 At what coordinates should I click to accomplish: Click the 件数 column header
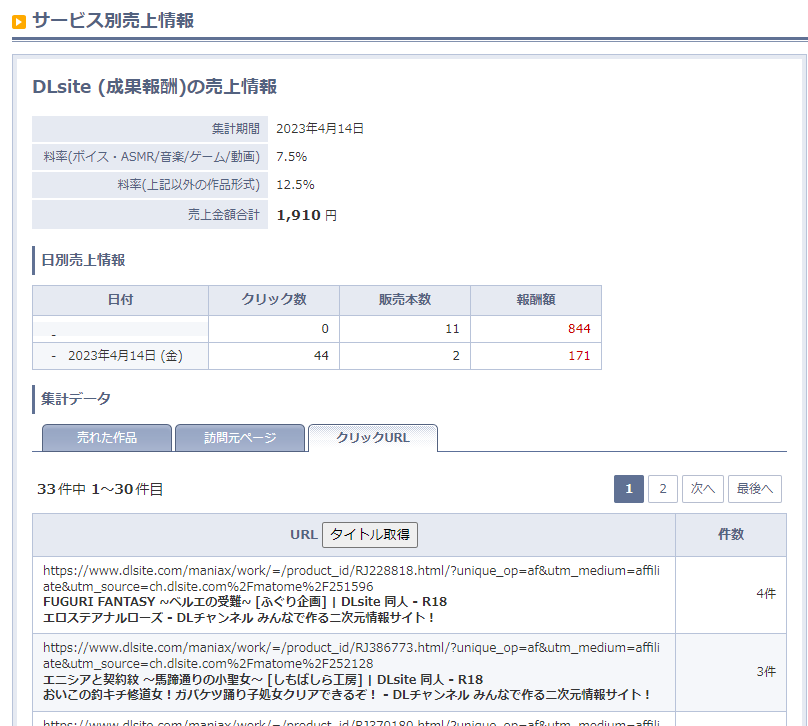(x=731, y=534)
